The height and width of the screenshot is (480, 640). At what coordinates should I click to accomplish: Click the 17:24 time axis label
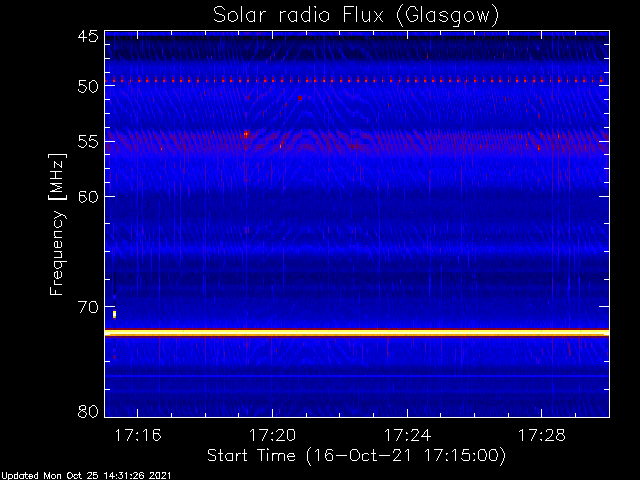[x=407, y=436]
